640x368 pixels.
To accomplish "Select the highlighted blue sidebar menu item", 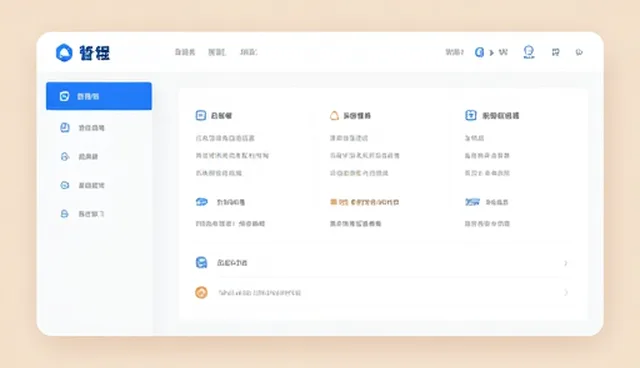I will [x=99, y=96].
